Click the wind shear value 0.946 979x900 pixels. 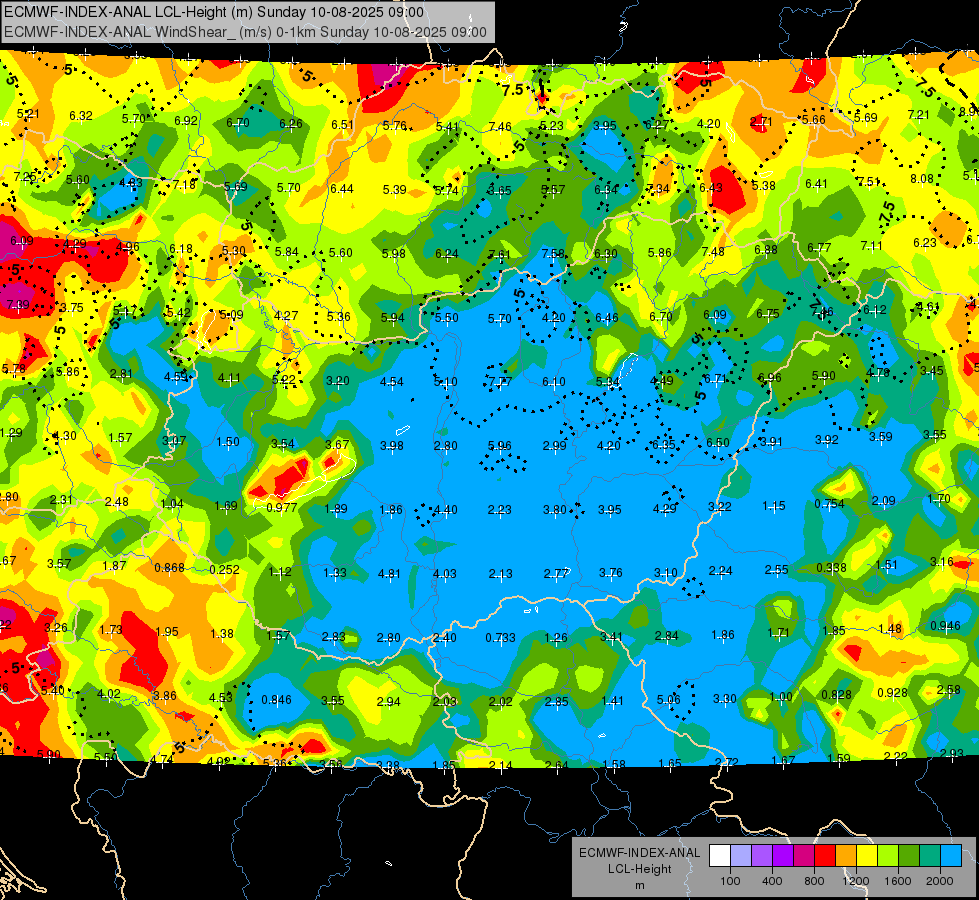coord(945,626)
